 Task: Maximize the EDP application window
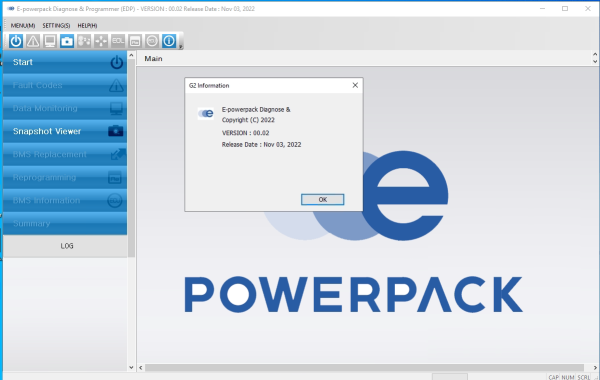(565, 8)
